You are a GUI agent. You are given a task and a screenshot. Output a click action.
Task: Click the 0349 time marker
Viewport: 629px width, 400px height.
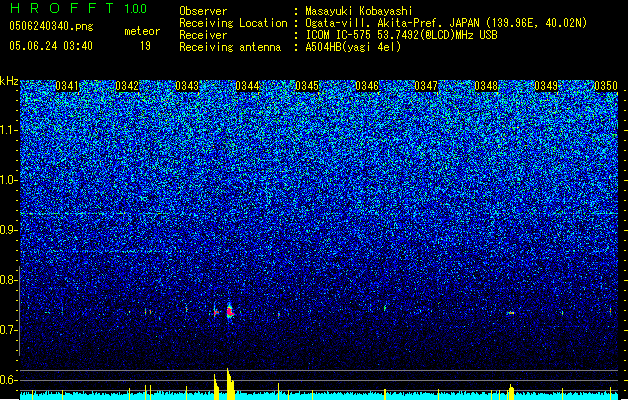point(546,86)
